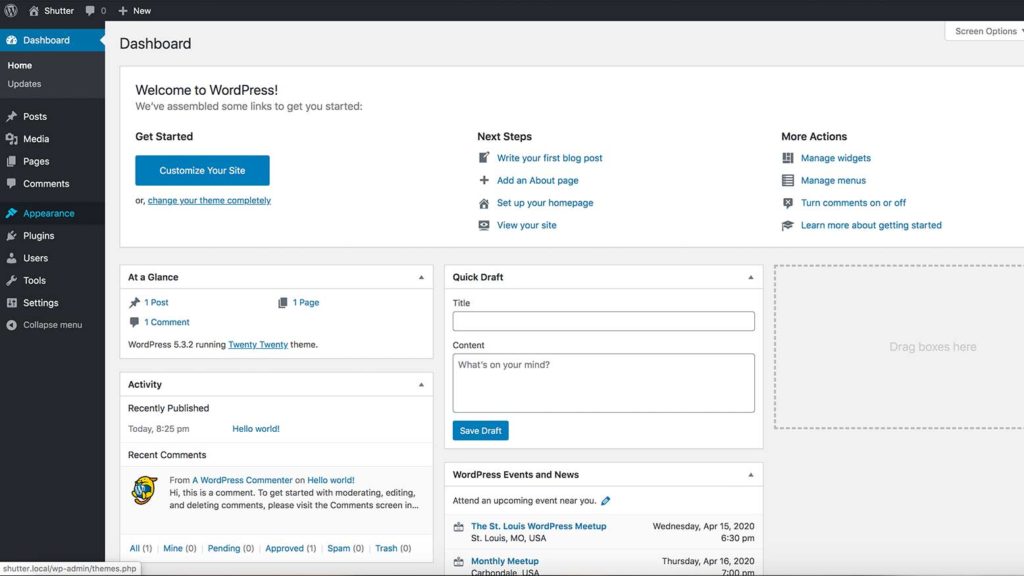
Task: Click Collapse menu label in sidebar
Action: tap(53, 325)
